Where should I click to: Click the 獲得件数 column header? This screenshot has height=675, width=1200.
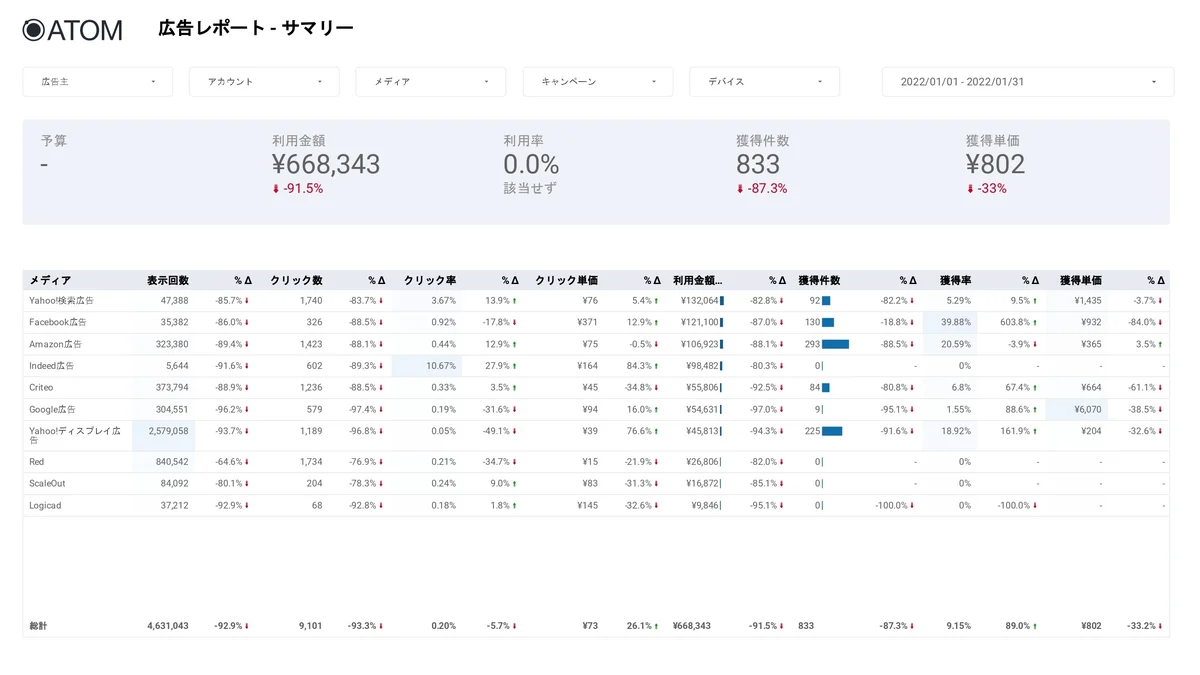pyautogui.click(x=819, y=281)
